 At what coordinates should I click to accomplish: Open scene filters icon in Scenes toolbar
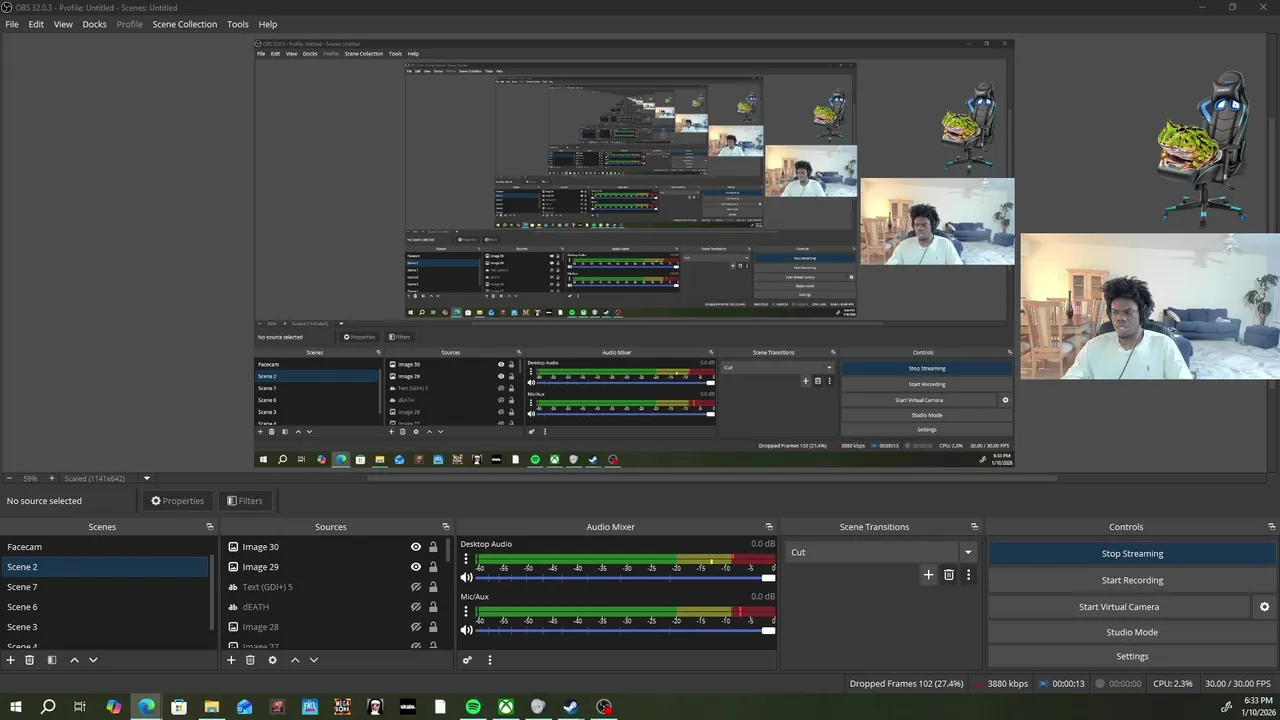tap(52, 660)
